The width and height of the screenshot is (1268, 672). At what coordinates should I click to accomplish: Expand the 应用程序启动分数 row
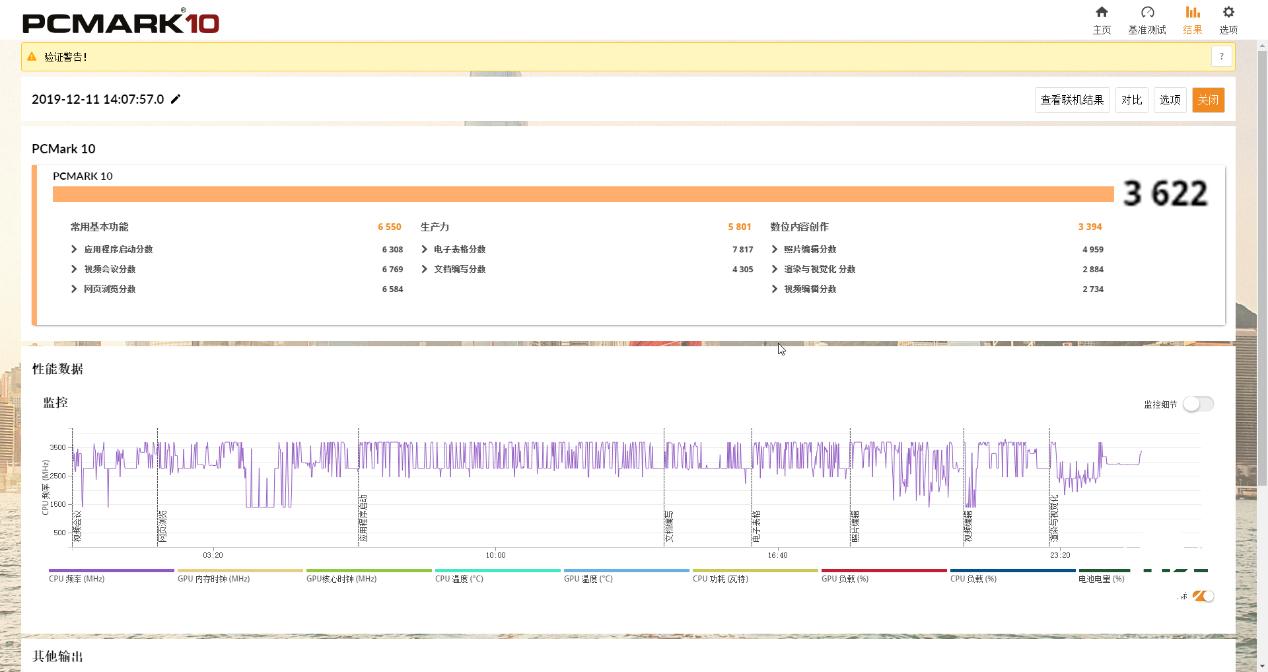pos(75,249)
